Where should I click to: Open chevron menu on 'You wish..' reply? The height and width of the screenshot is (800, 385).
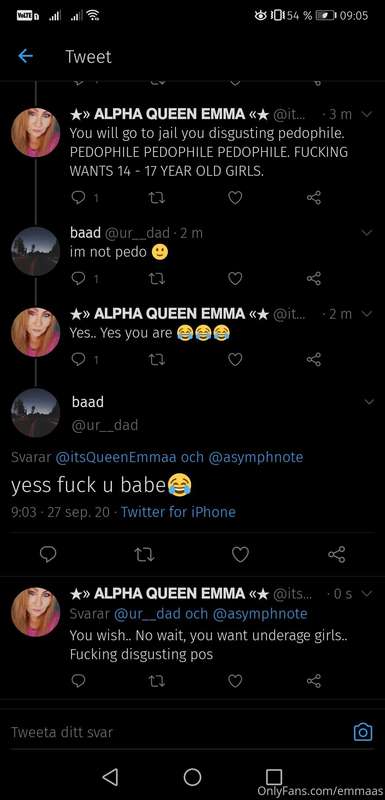pyautogui.click(x=366, y=593)
